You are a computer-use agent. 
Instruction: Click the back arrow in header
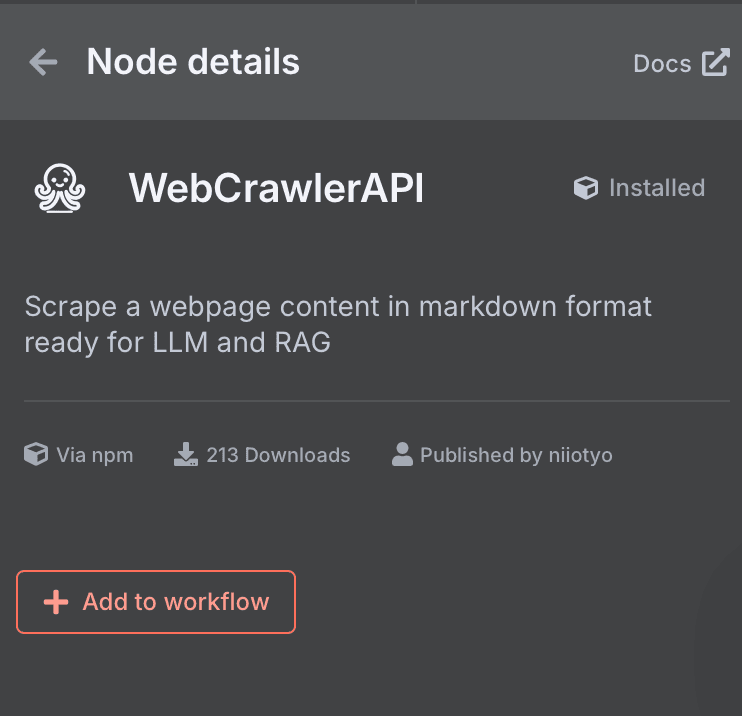[43, 63]
